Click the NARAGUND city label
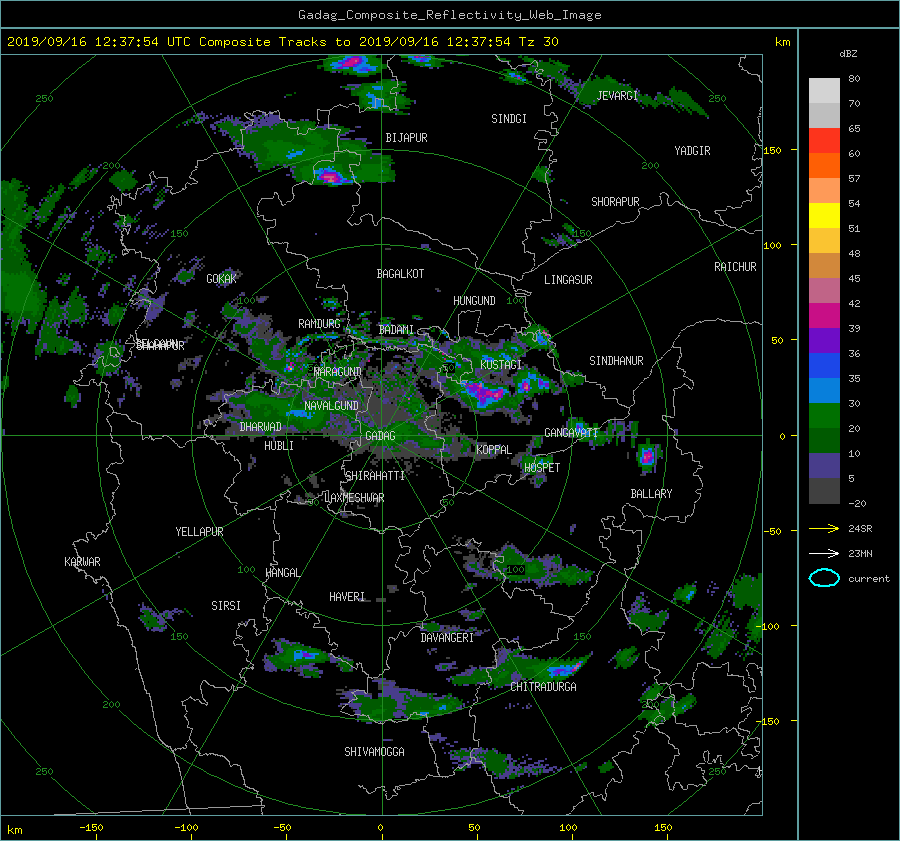The width and height of the screenshot is (900, 841). [x=338, y=372]
